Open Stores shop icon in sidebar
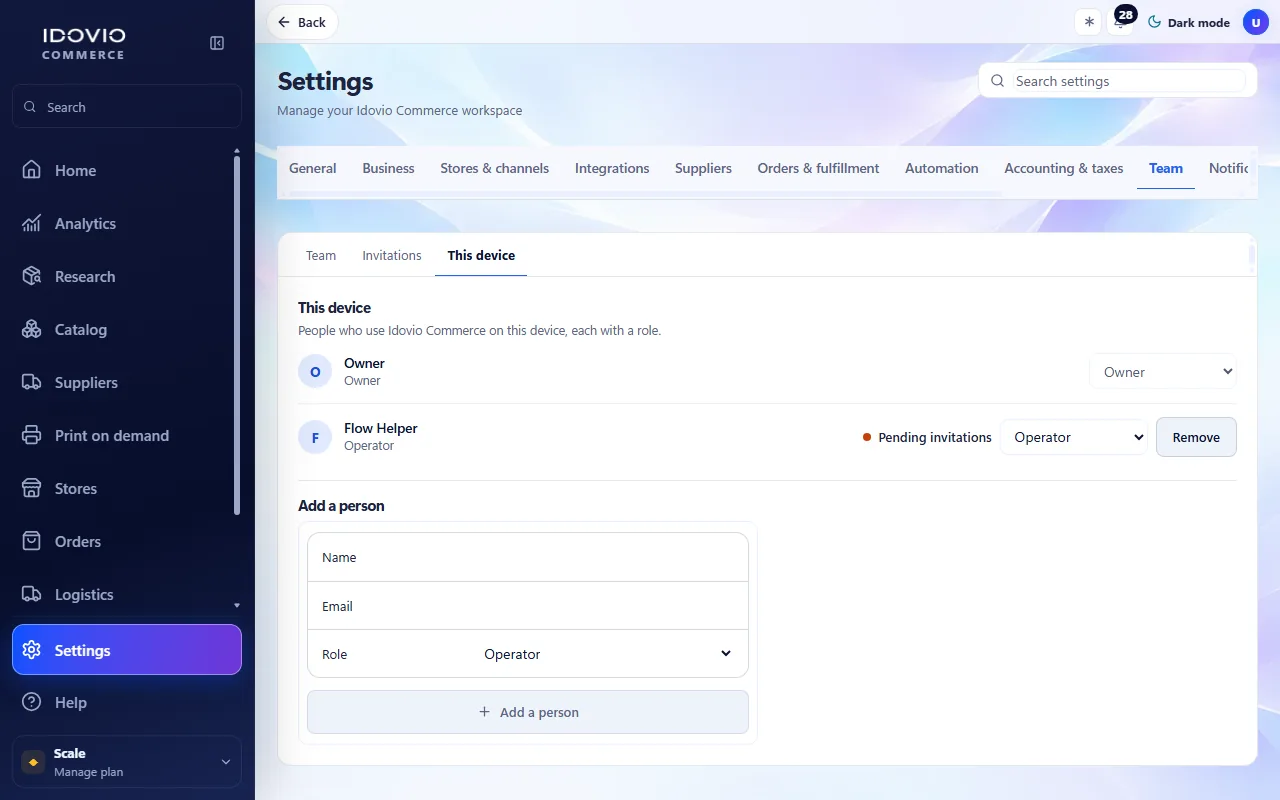The width and height of the screenshot is (1280, 800). point(32,488)
